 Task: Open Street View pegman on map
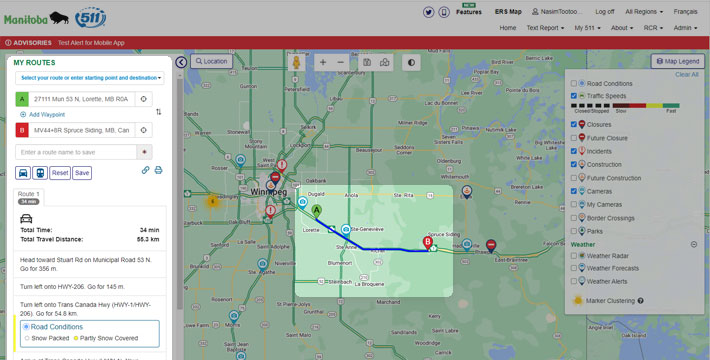click(x=297, y=62)
